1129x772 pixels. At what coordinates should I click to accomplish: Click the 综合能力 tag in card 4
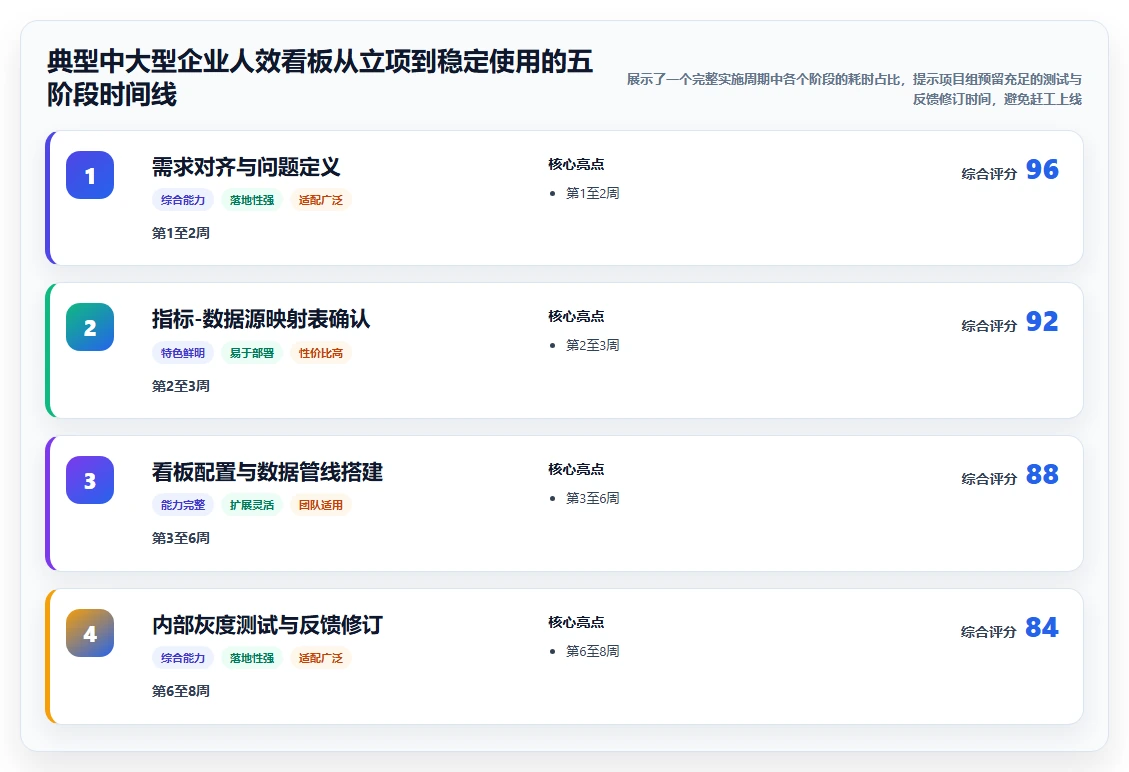tap(183, 658)
